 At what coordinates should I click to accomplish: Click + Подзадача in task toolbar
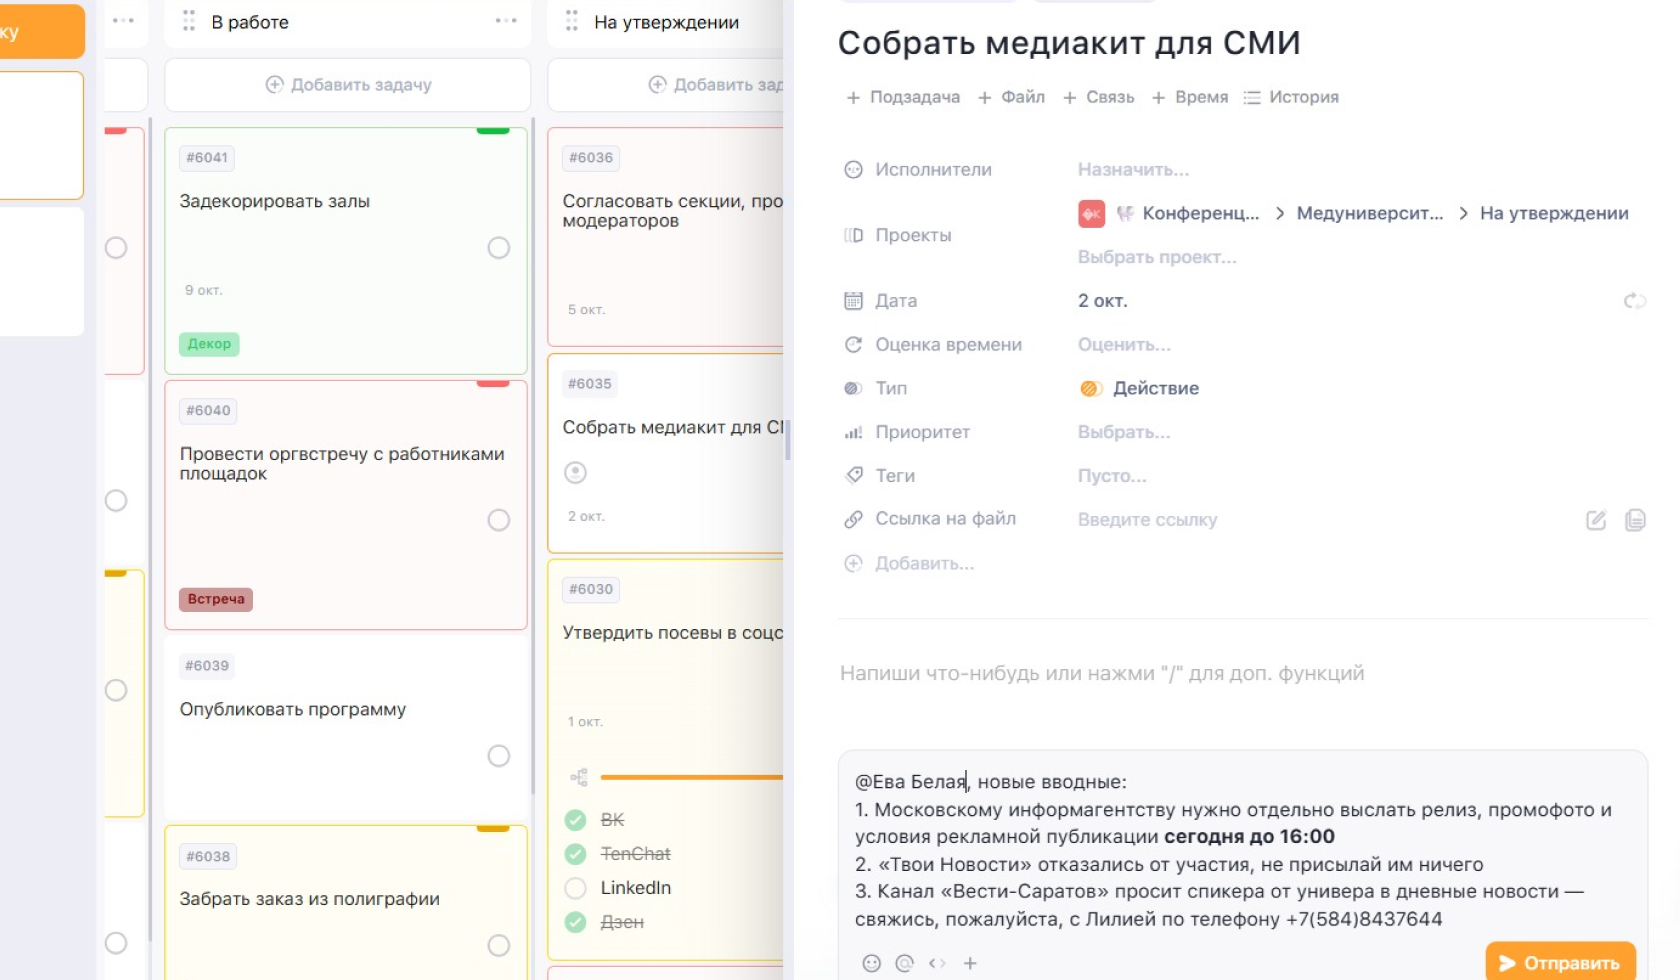(x=903, y=97)
